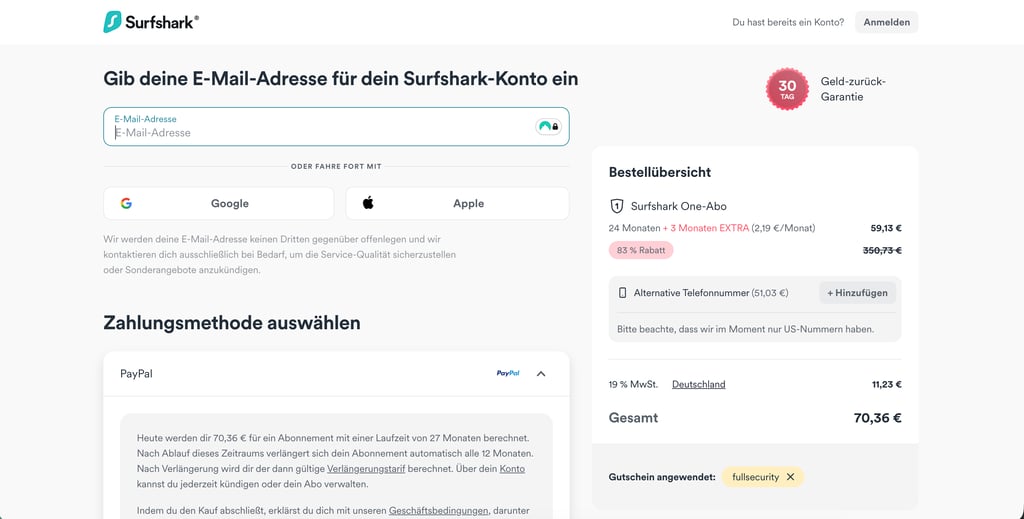Click the Geld-zurück-Garantie text
Image resolution: width=1024 pixels, height=519 pixels.
click(853, 89)
